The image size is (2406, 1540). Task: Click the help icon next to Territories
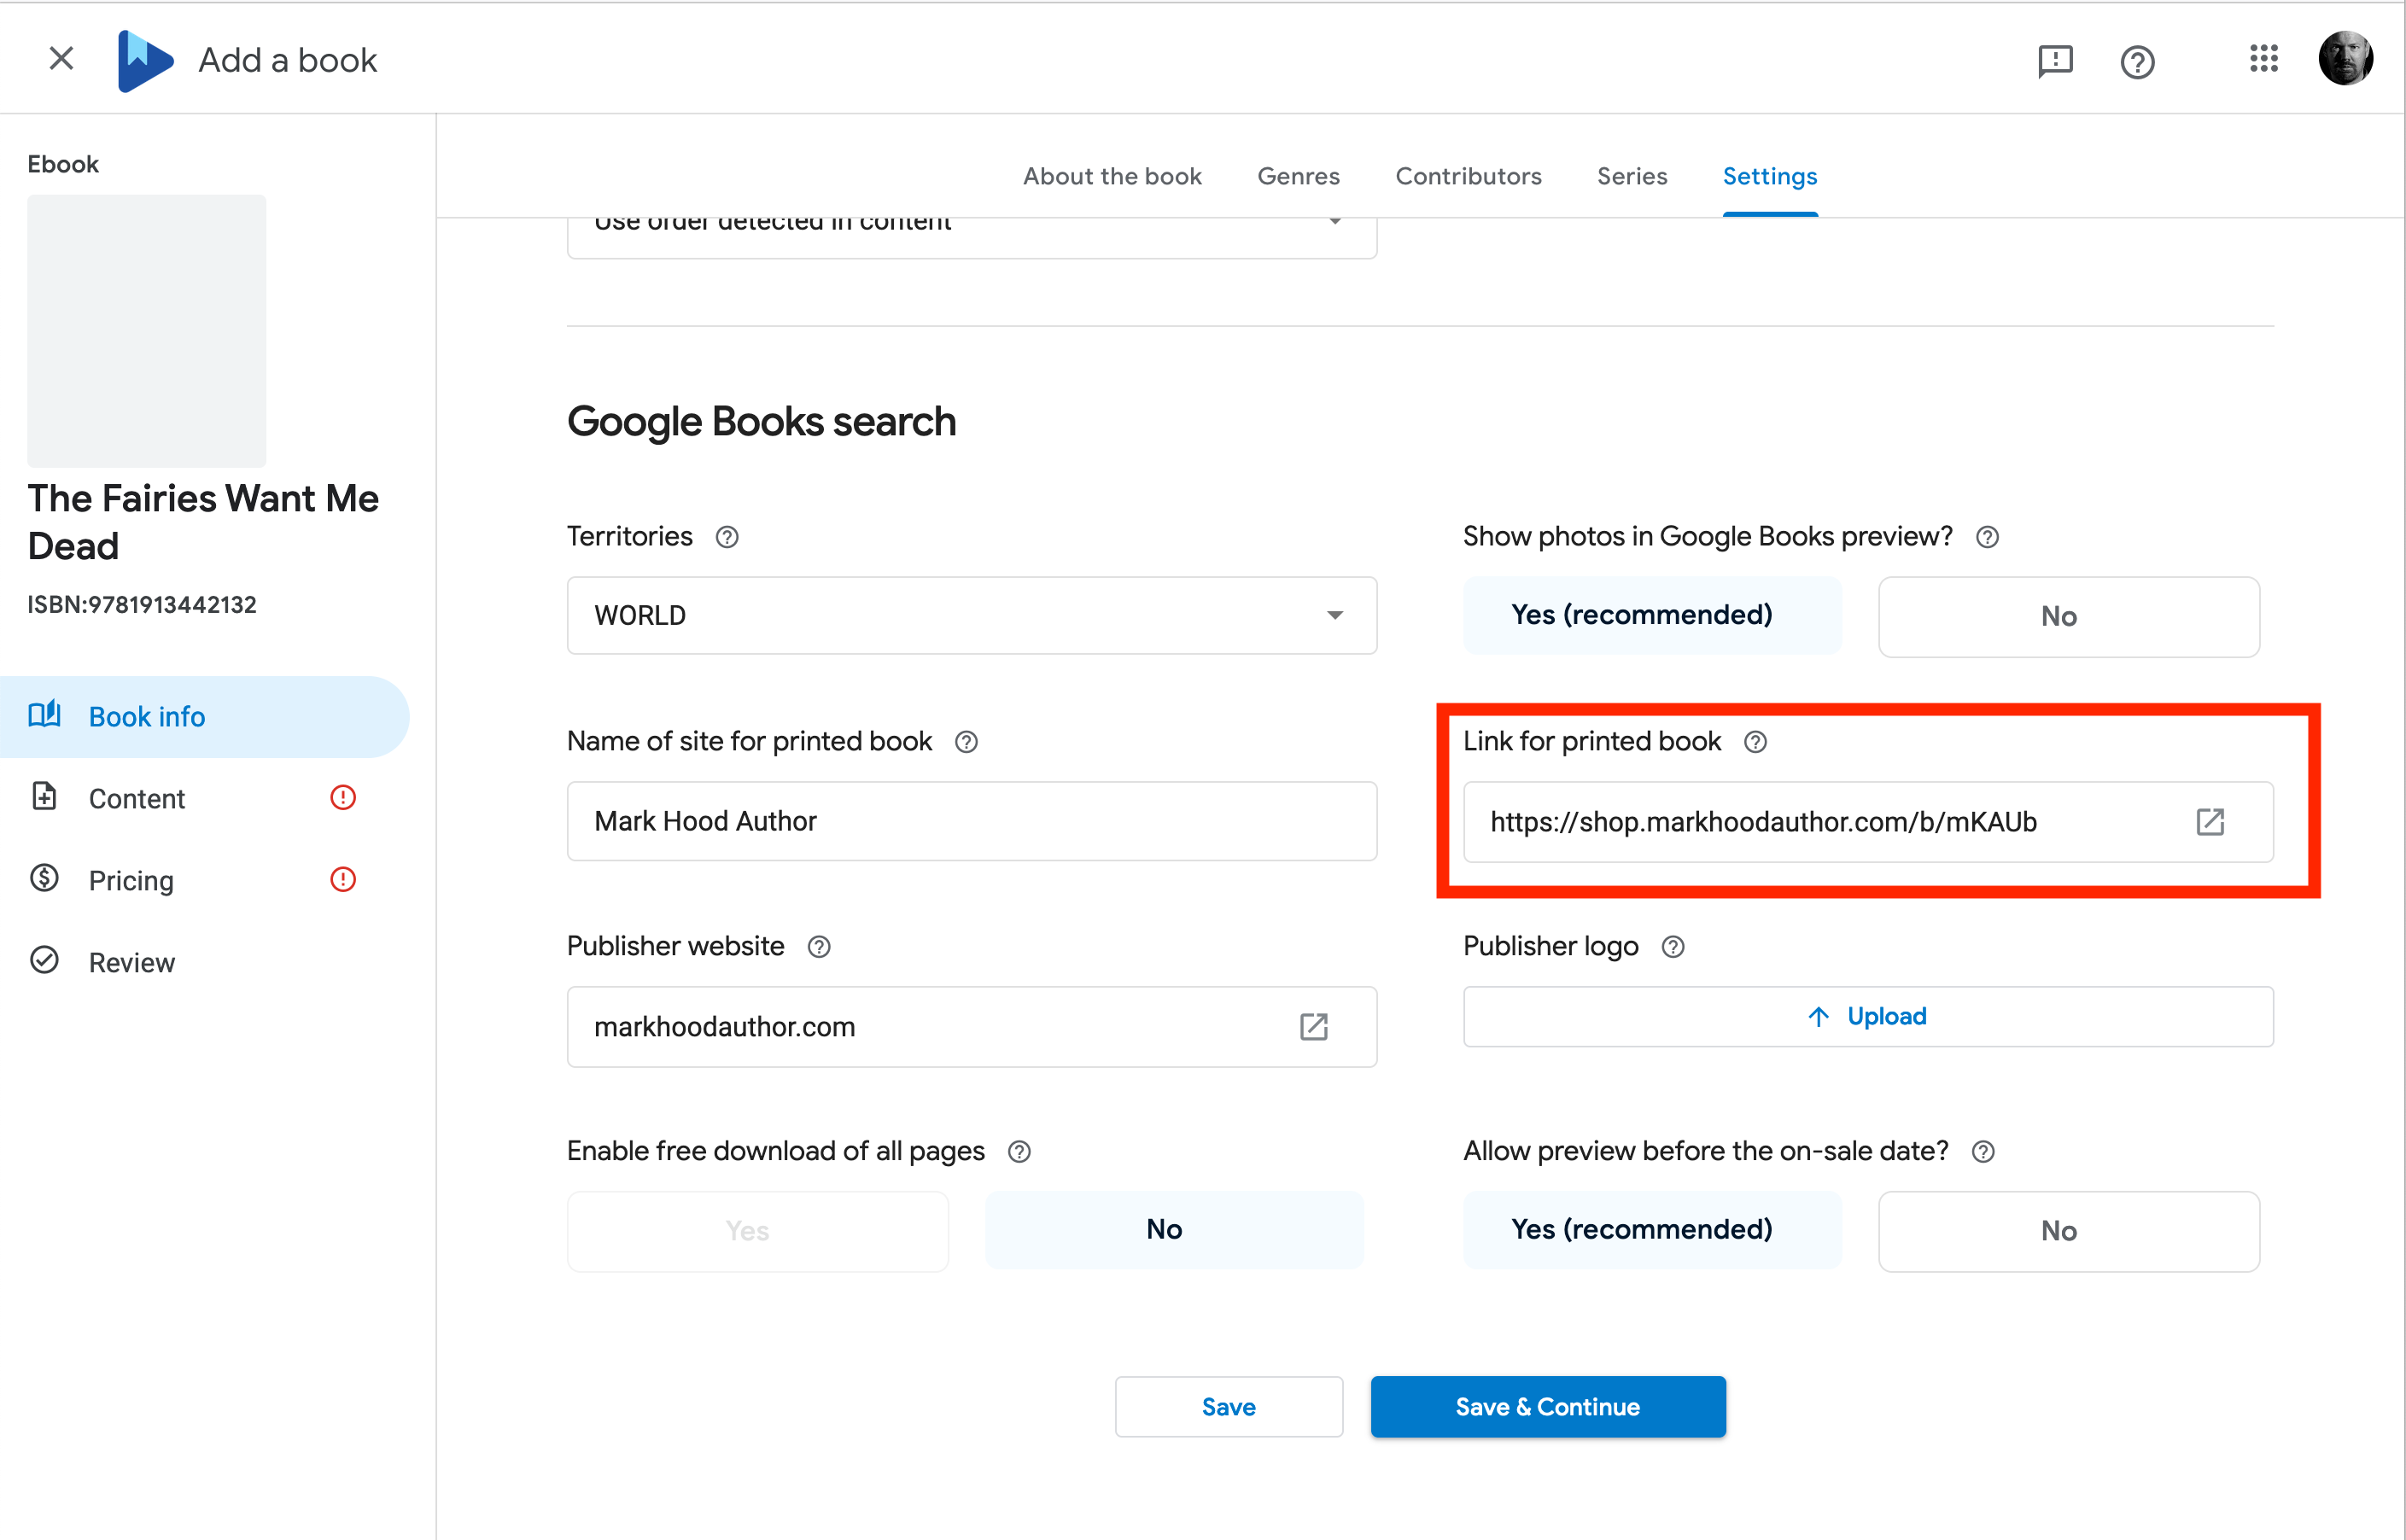727,537
